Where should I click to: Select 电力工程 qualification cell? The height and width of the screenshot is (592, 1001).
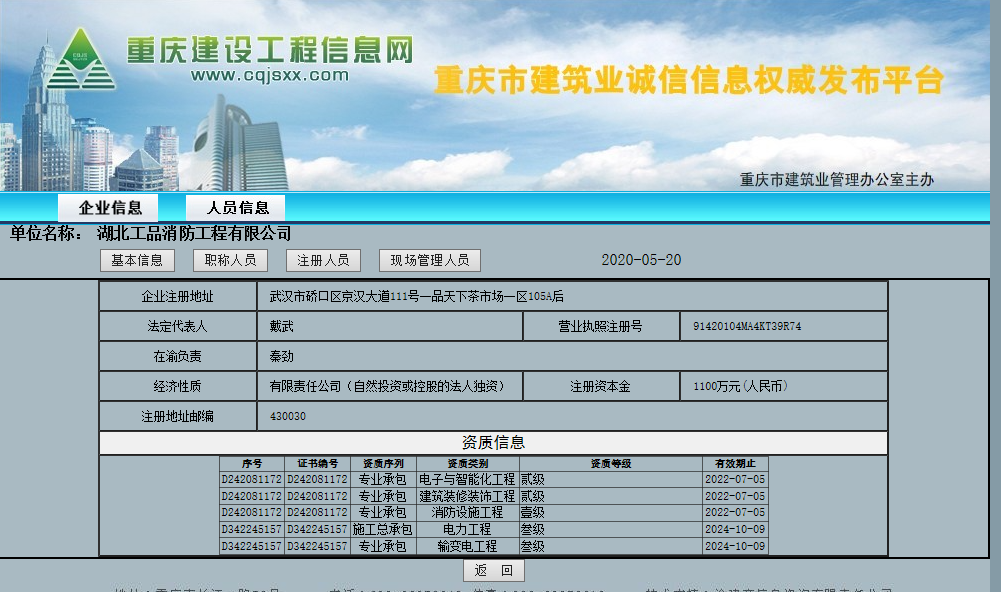(x=467, y=529)
